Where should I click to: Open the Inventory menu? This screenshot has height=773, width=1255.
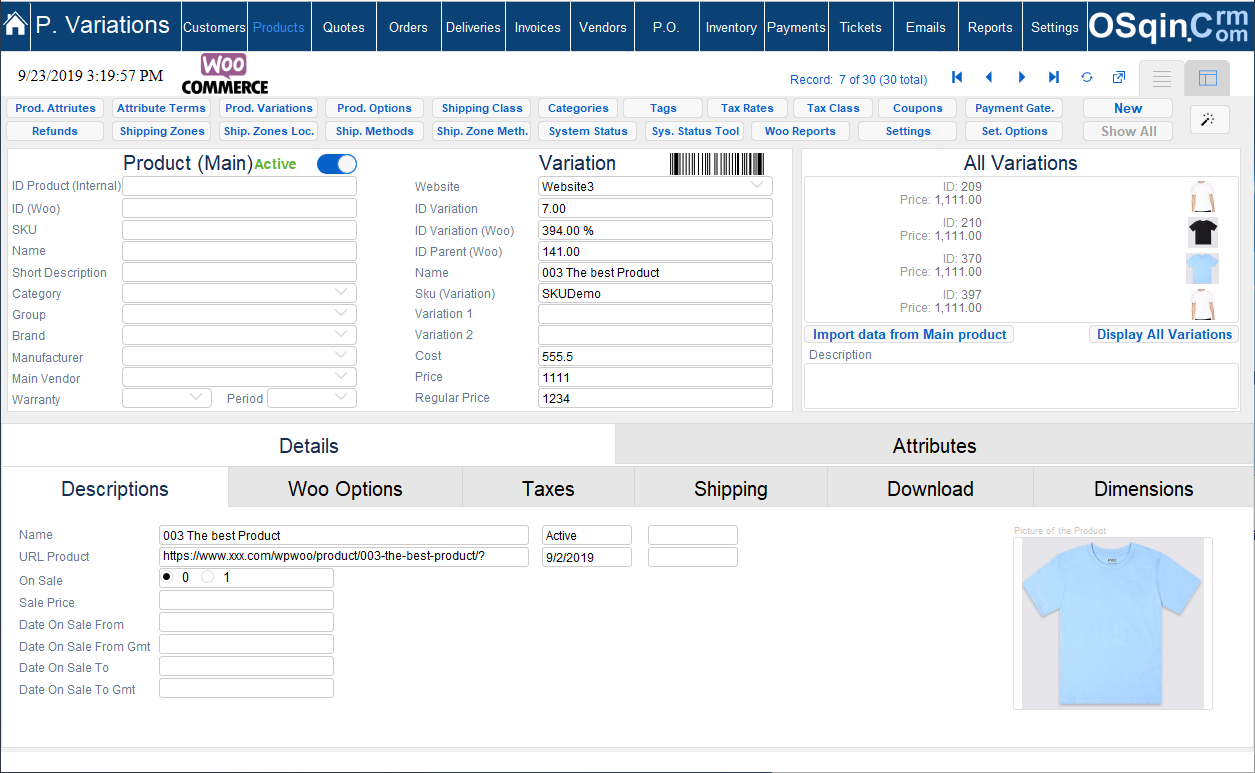731,27
